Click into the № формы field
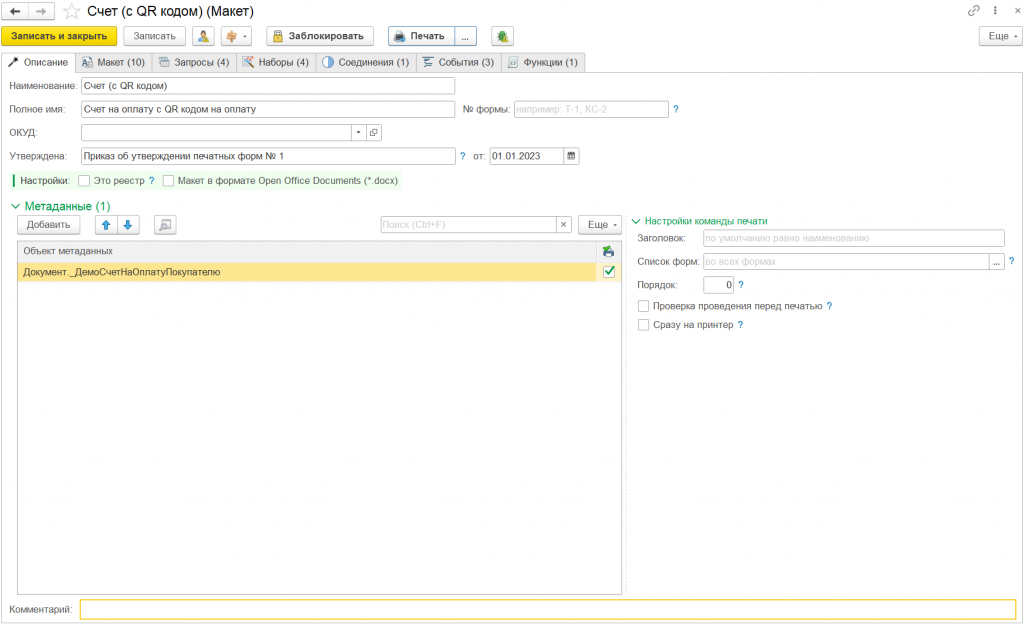 coord(591,109)
